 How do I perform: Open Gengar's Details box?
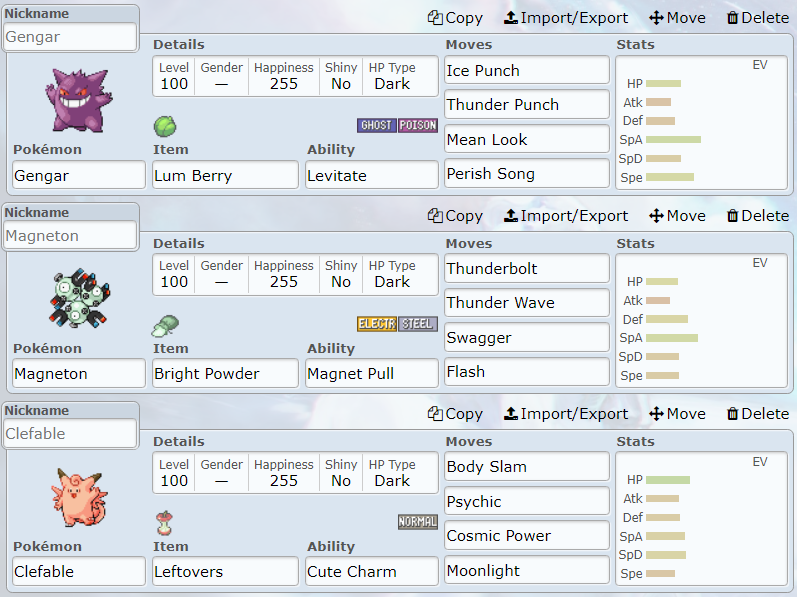pos(295,76)
